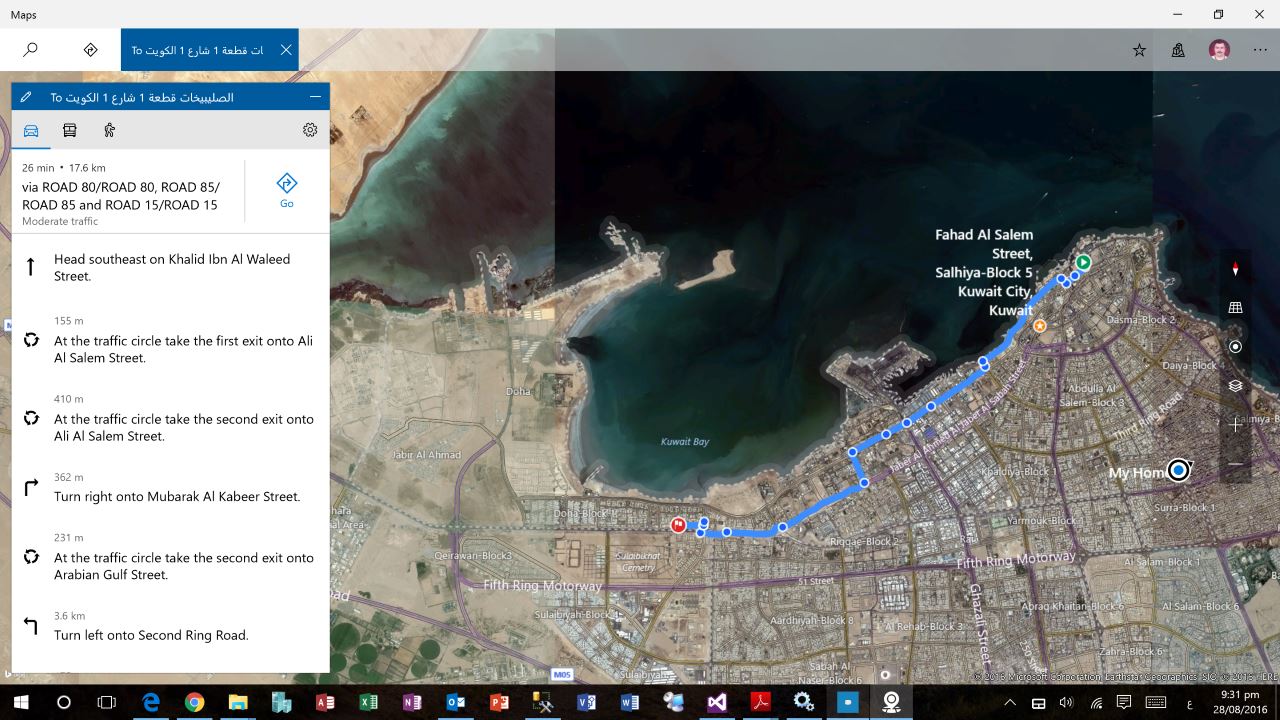
Task: Select driving mode car icon
Action: 31,130
